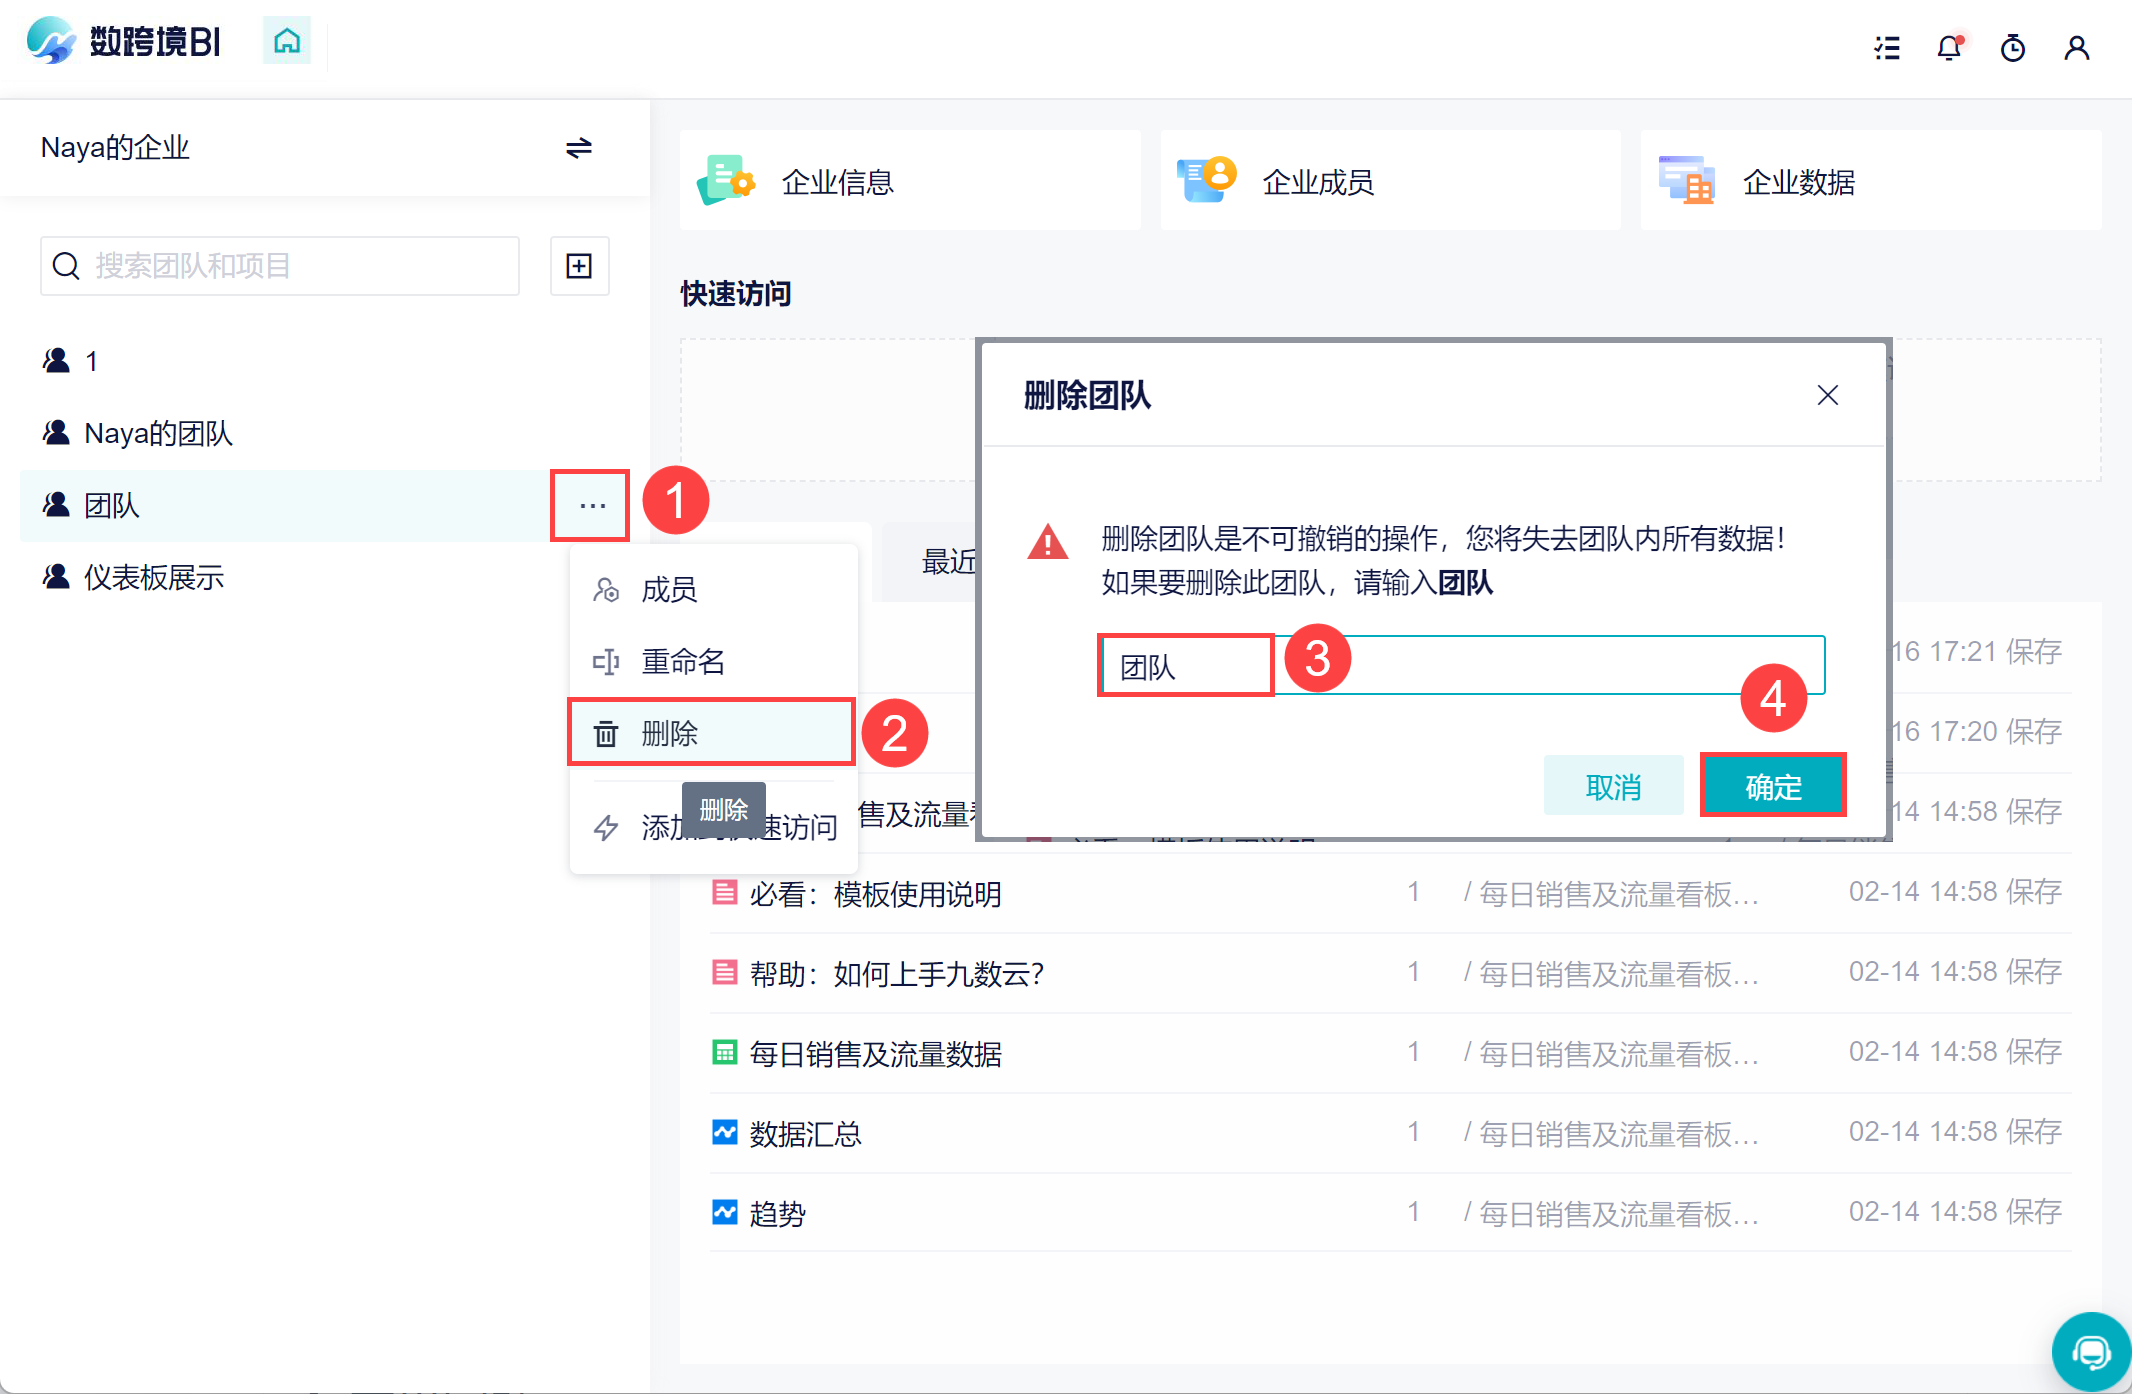Click the 搜索团队和项目 search box
This screenshot has width=2132, height=1394.
(280, 266)
